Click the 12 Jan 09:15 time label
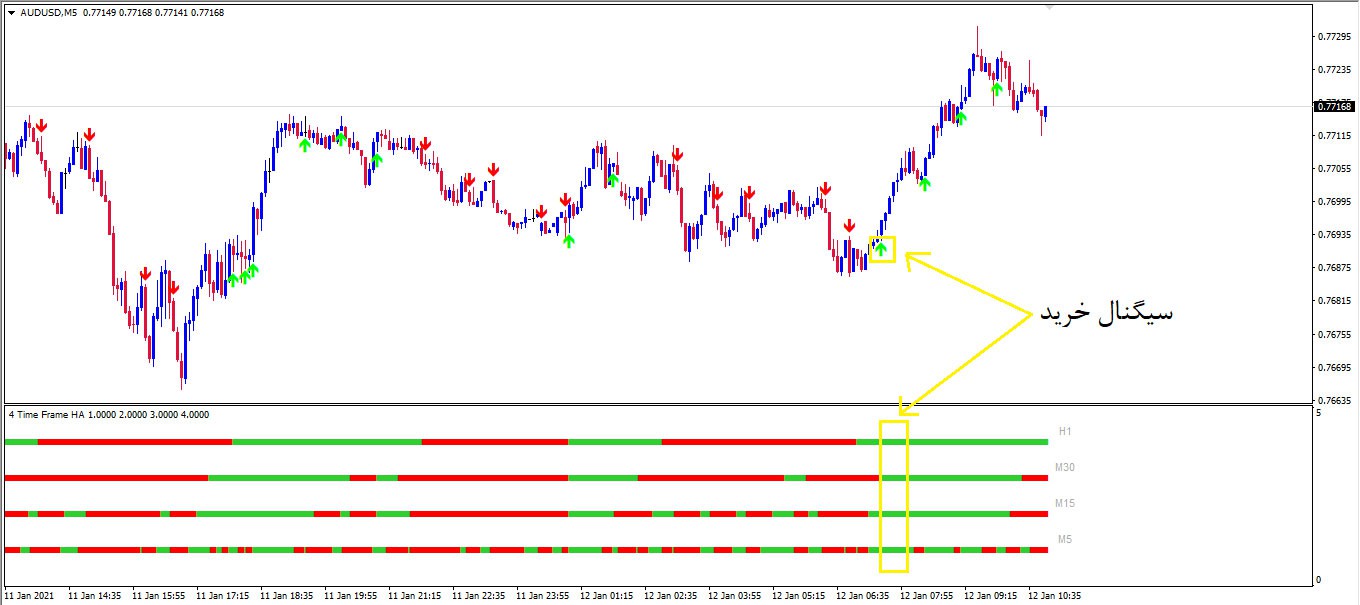The width and height of the screenshot is (1360, 605). click(991, 595)
